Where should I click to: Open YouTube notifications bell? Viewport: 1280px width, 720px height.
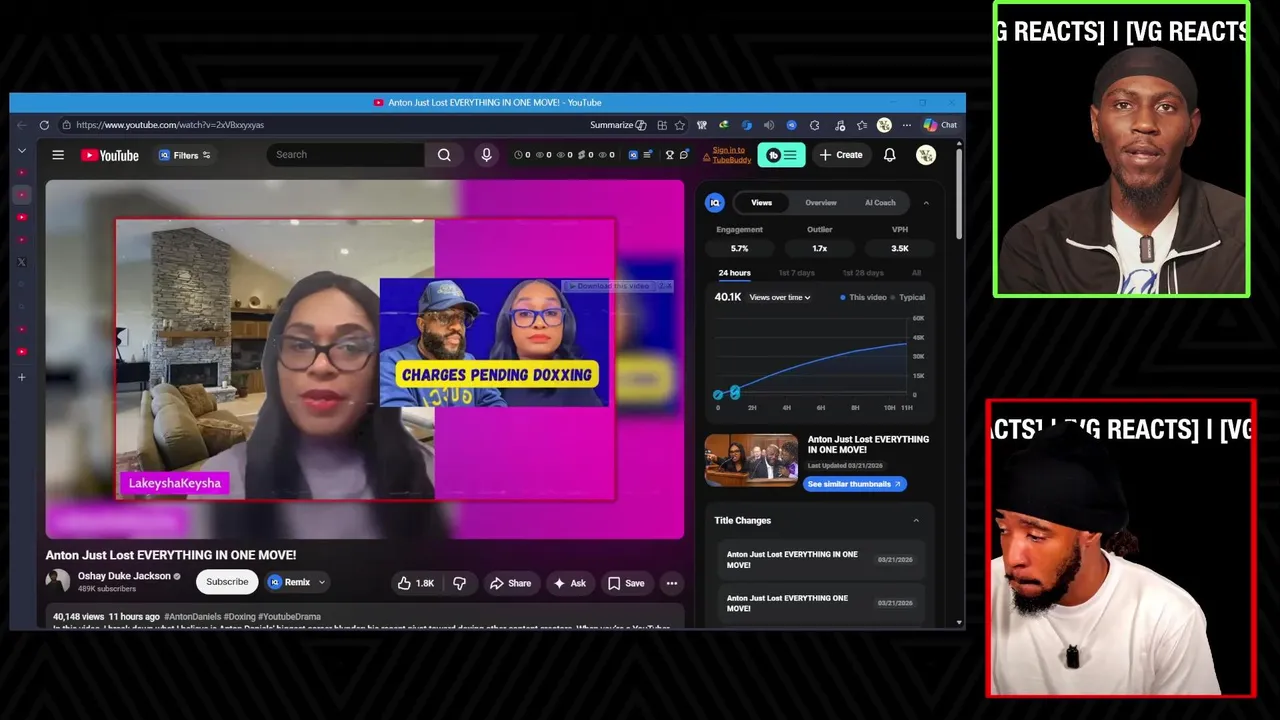coord(889,155)
